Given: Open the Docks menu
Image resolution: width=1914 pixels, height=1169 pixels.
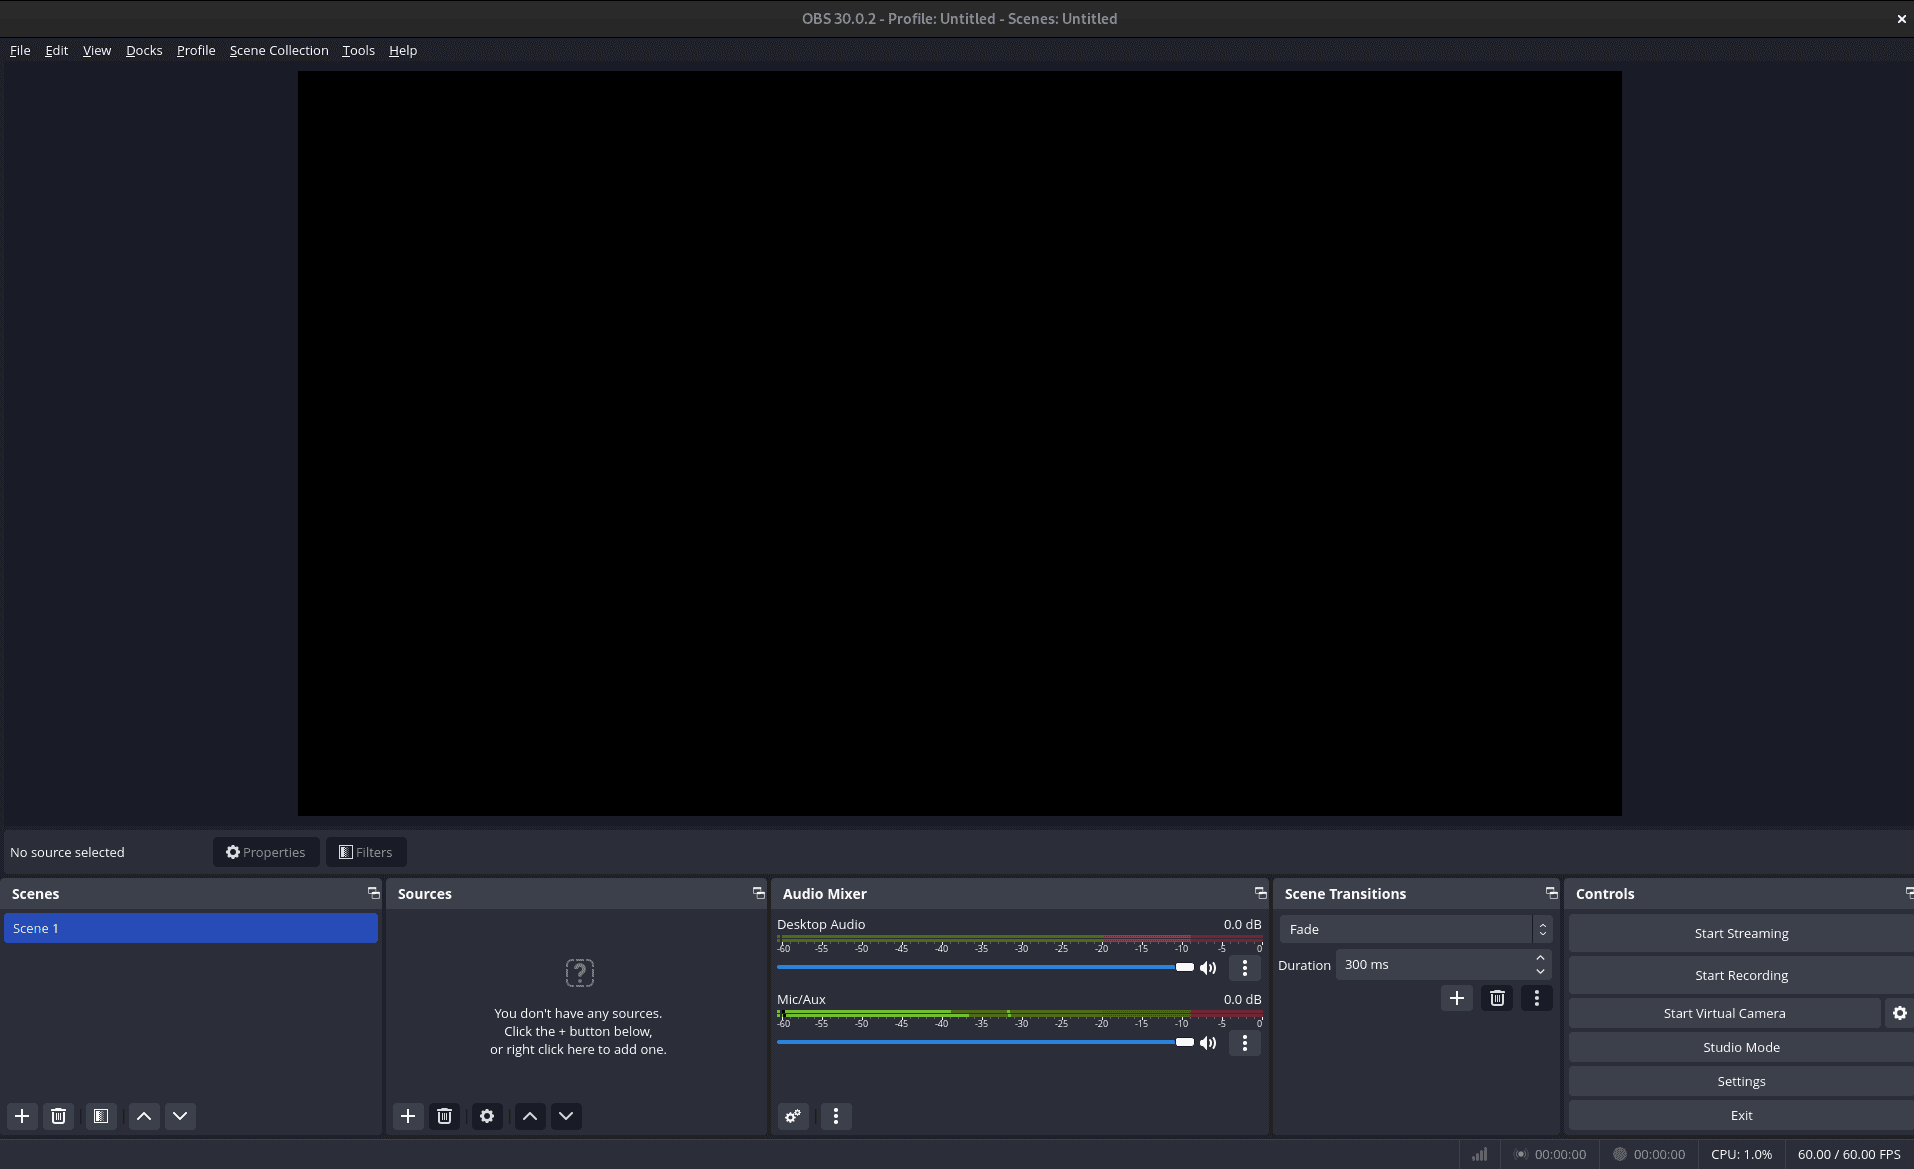Looking at the screenshot, I should pos(144,50).
